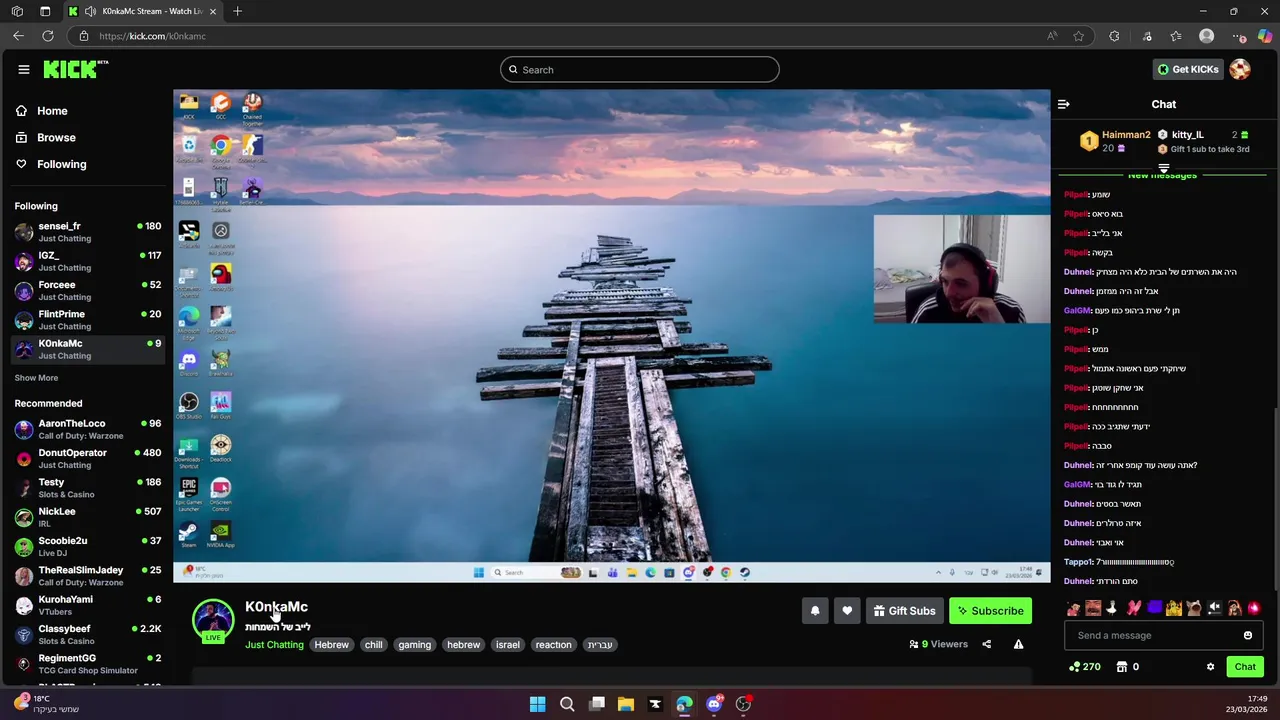Click the chat scrollbar

pyautogui.click(x=1274, y=500)
